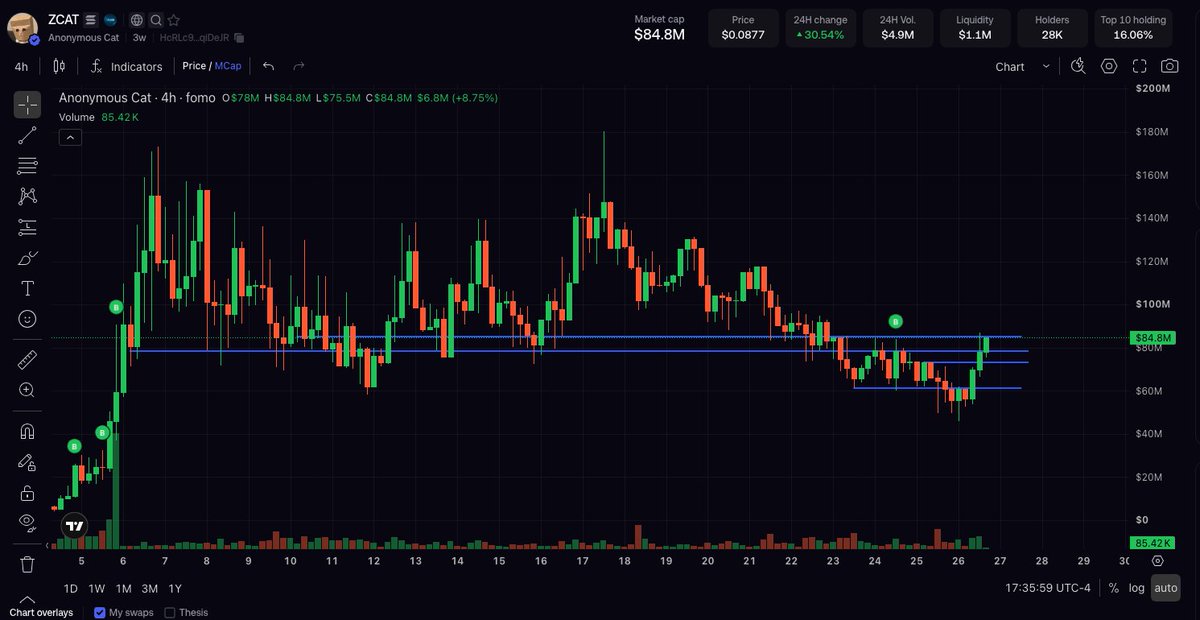Collapse the chart legend arrow
This screenshot has width=1200, height=620.
click(70, 138)
